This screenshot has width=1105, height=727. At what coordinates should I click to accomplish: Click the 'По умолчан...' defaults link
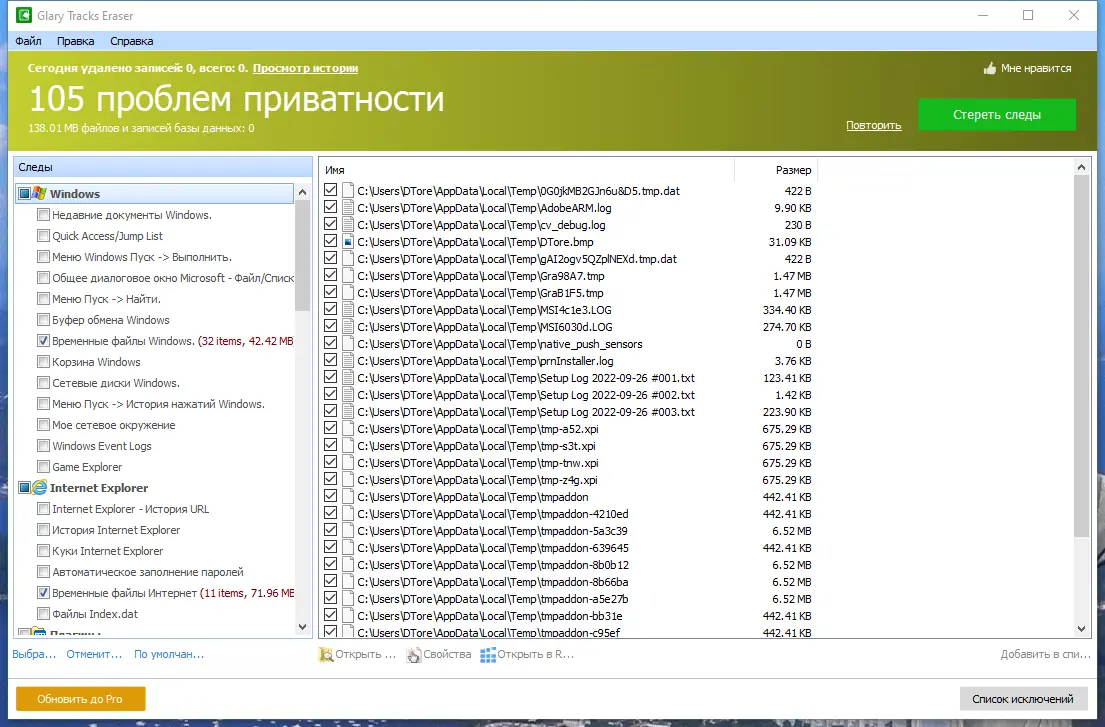(x=169, y=654)
